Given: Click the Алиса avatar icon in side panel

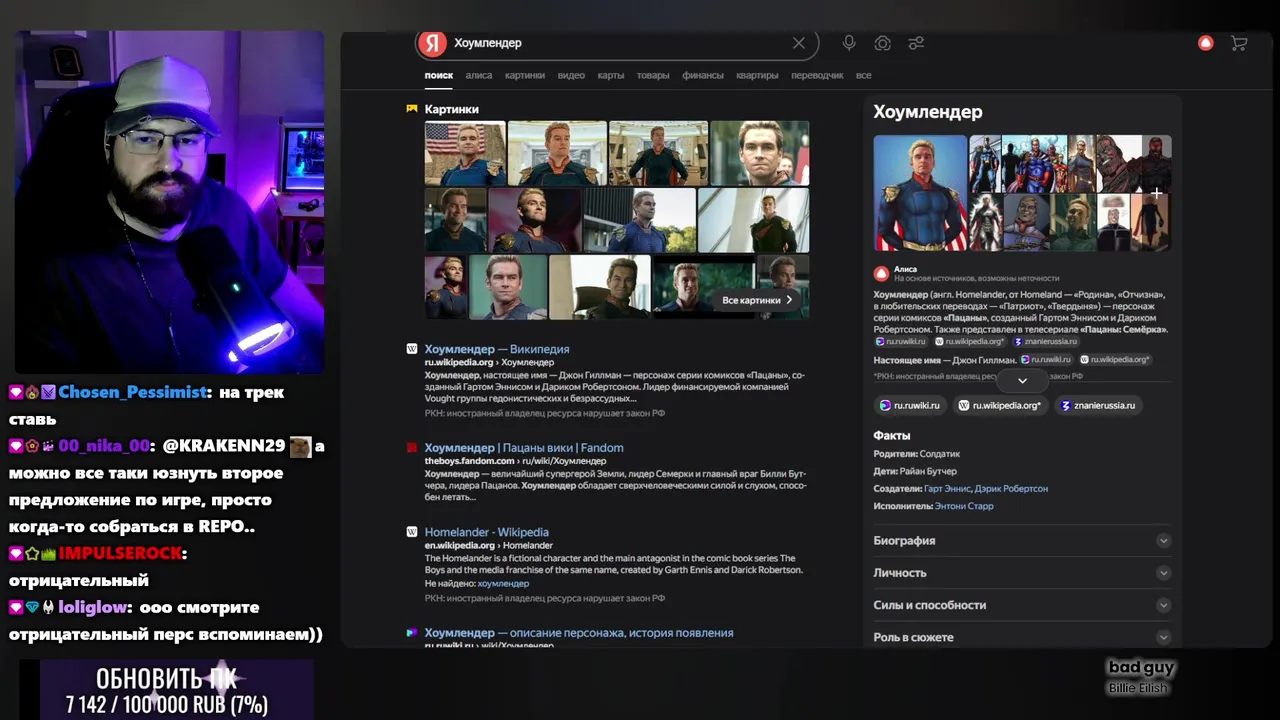Looking at the screenshot, I should click(881, 273).
